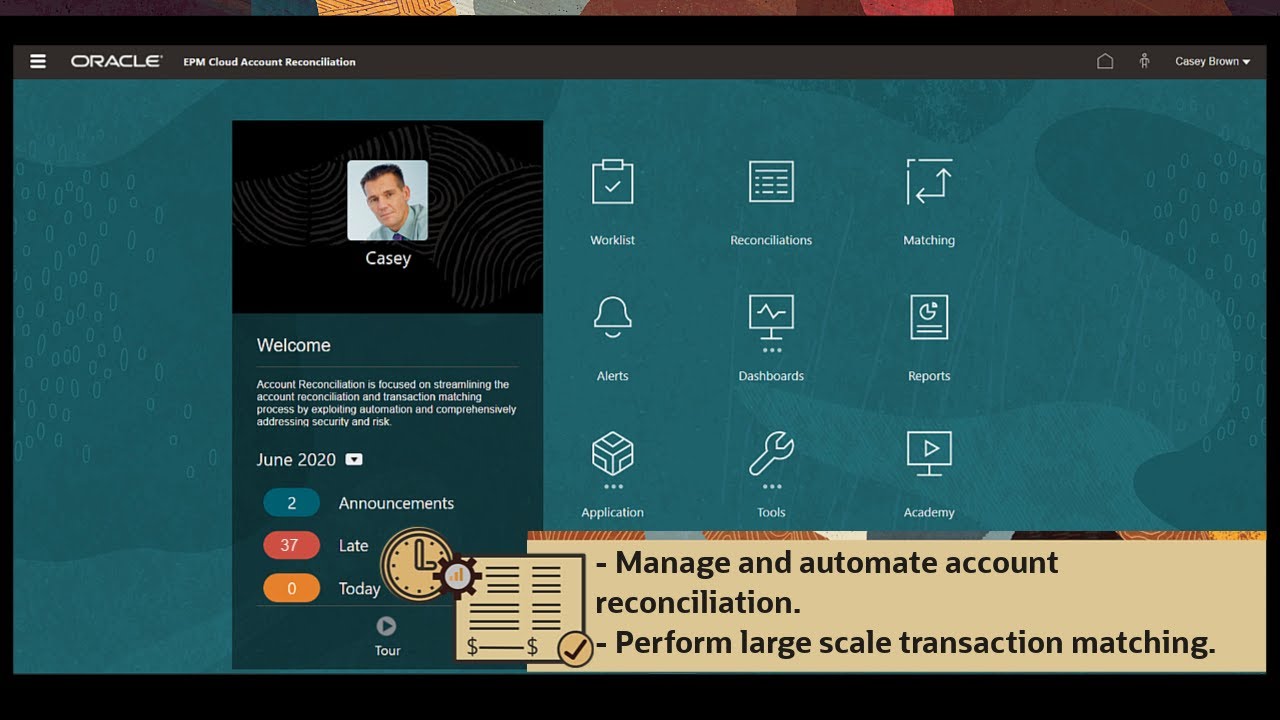The width and height of the screenshot is (1280, 720).
Task: Open the Matching icon
Action: pyautogui.click(x=929, y=182)
